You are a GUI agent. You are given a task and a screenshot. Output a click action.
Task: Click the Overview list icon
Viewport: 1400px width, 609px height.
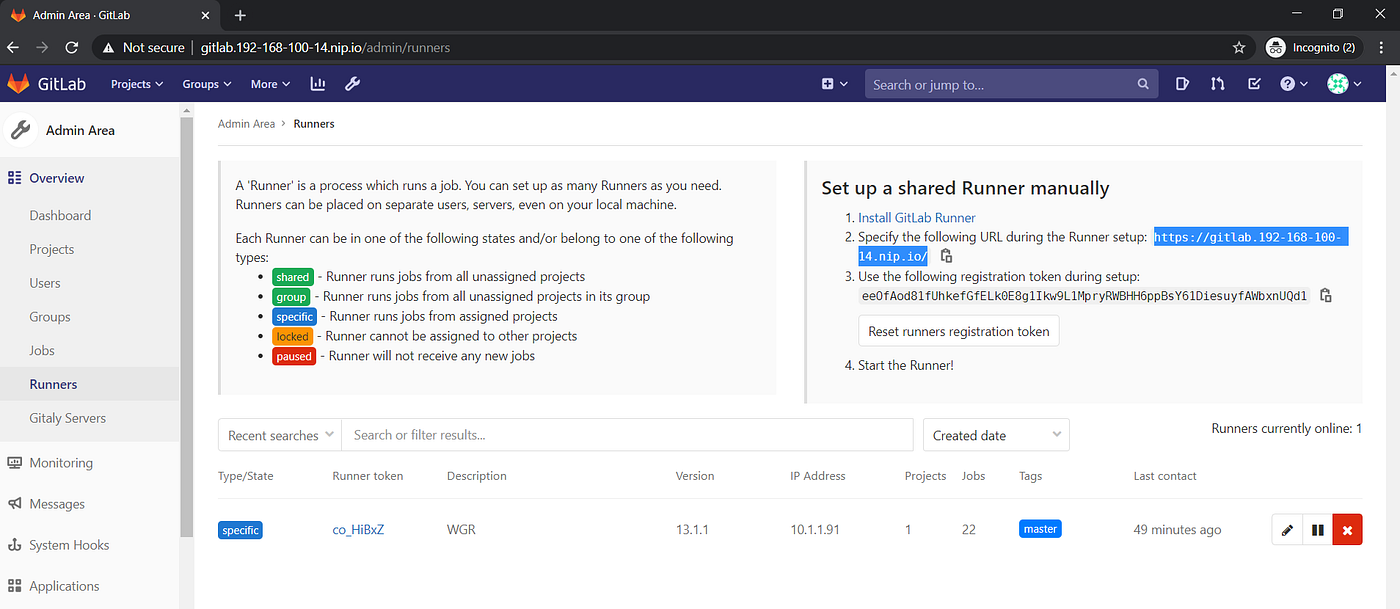tap(14, 178)
